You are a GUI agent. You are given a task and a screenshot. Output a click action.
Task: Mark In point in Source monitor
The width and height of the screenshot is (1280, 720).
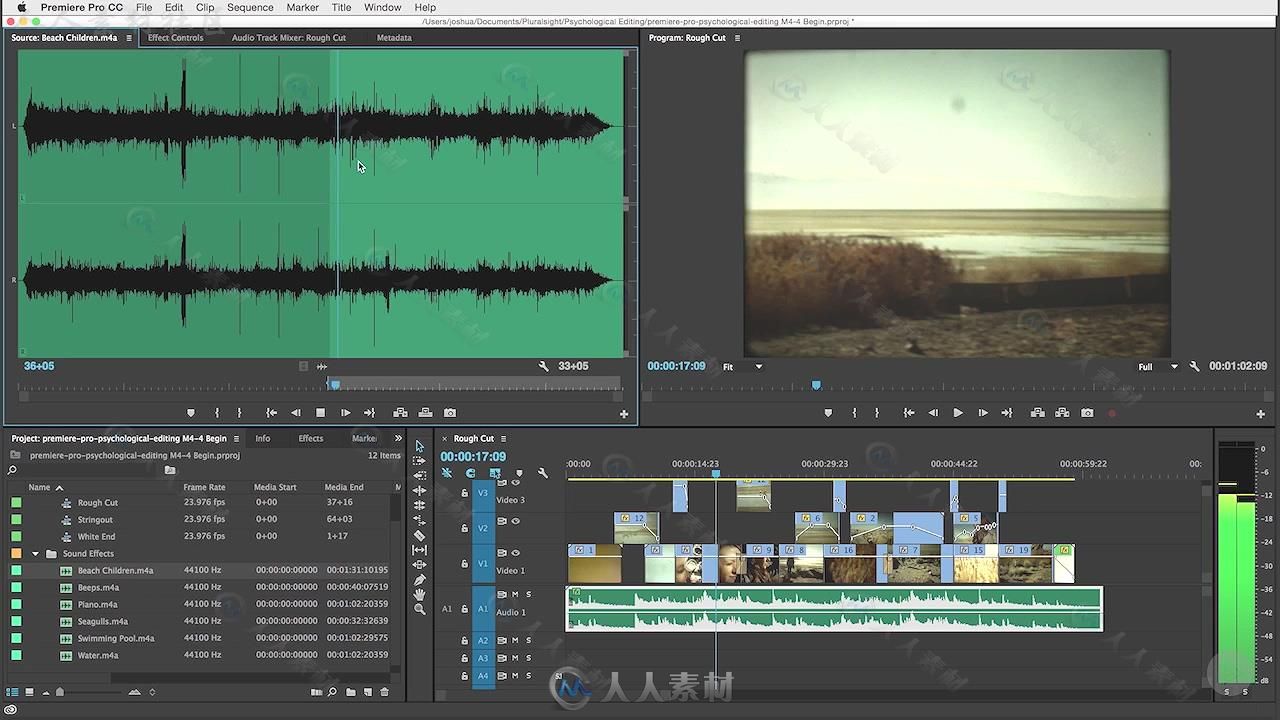[217, 413]
